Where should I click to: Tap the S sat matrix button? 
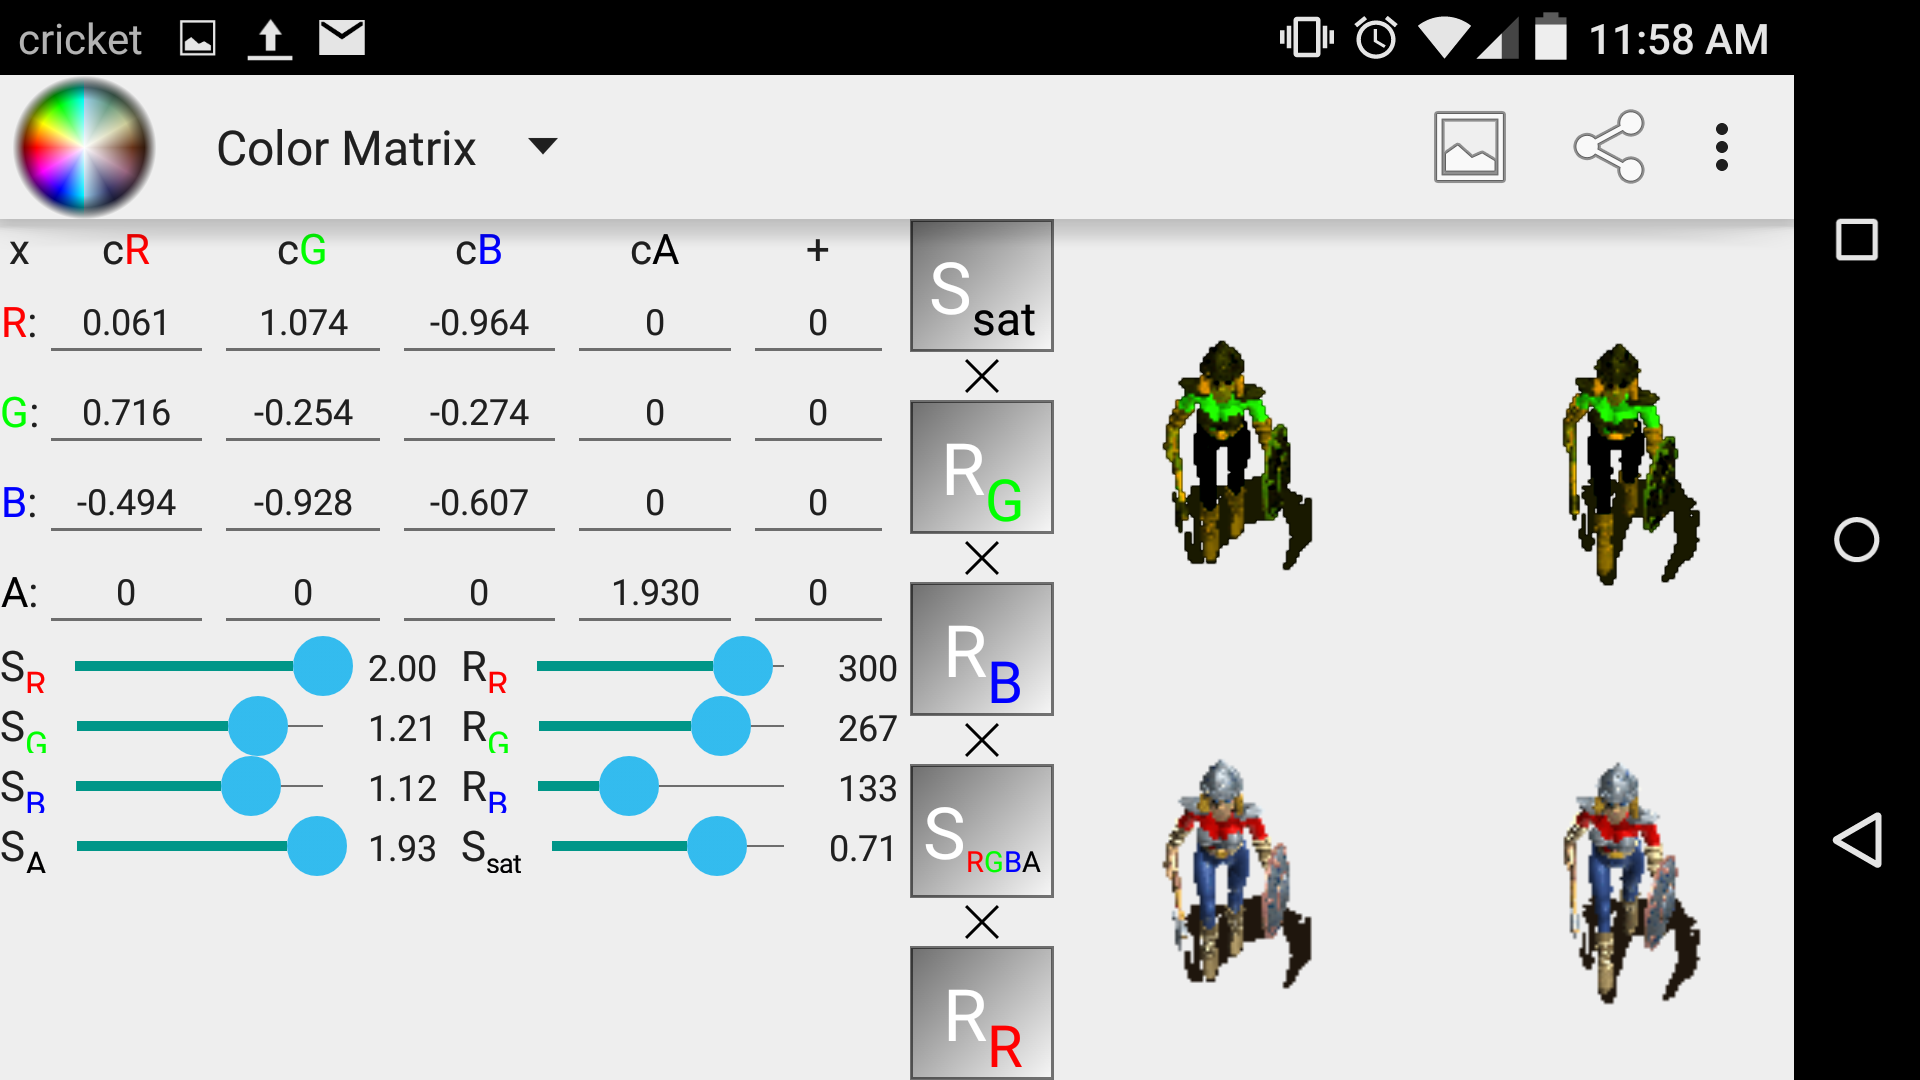point(981,286)
